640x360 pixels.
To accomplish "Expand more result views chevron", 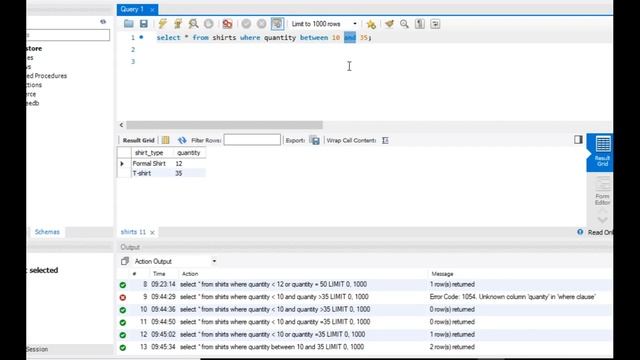I will (x=602, y=220).
